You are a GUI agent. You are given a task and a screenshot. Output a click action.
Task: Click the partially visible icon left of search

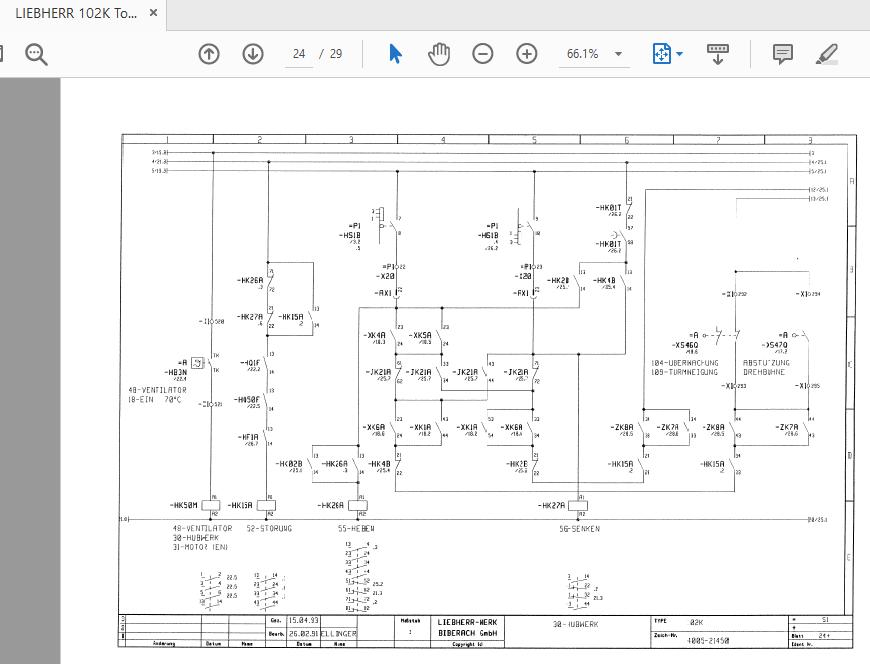click(3, 54)
